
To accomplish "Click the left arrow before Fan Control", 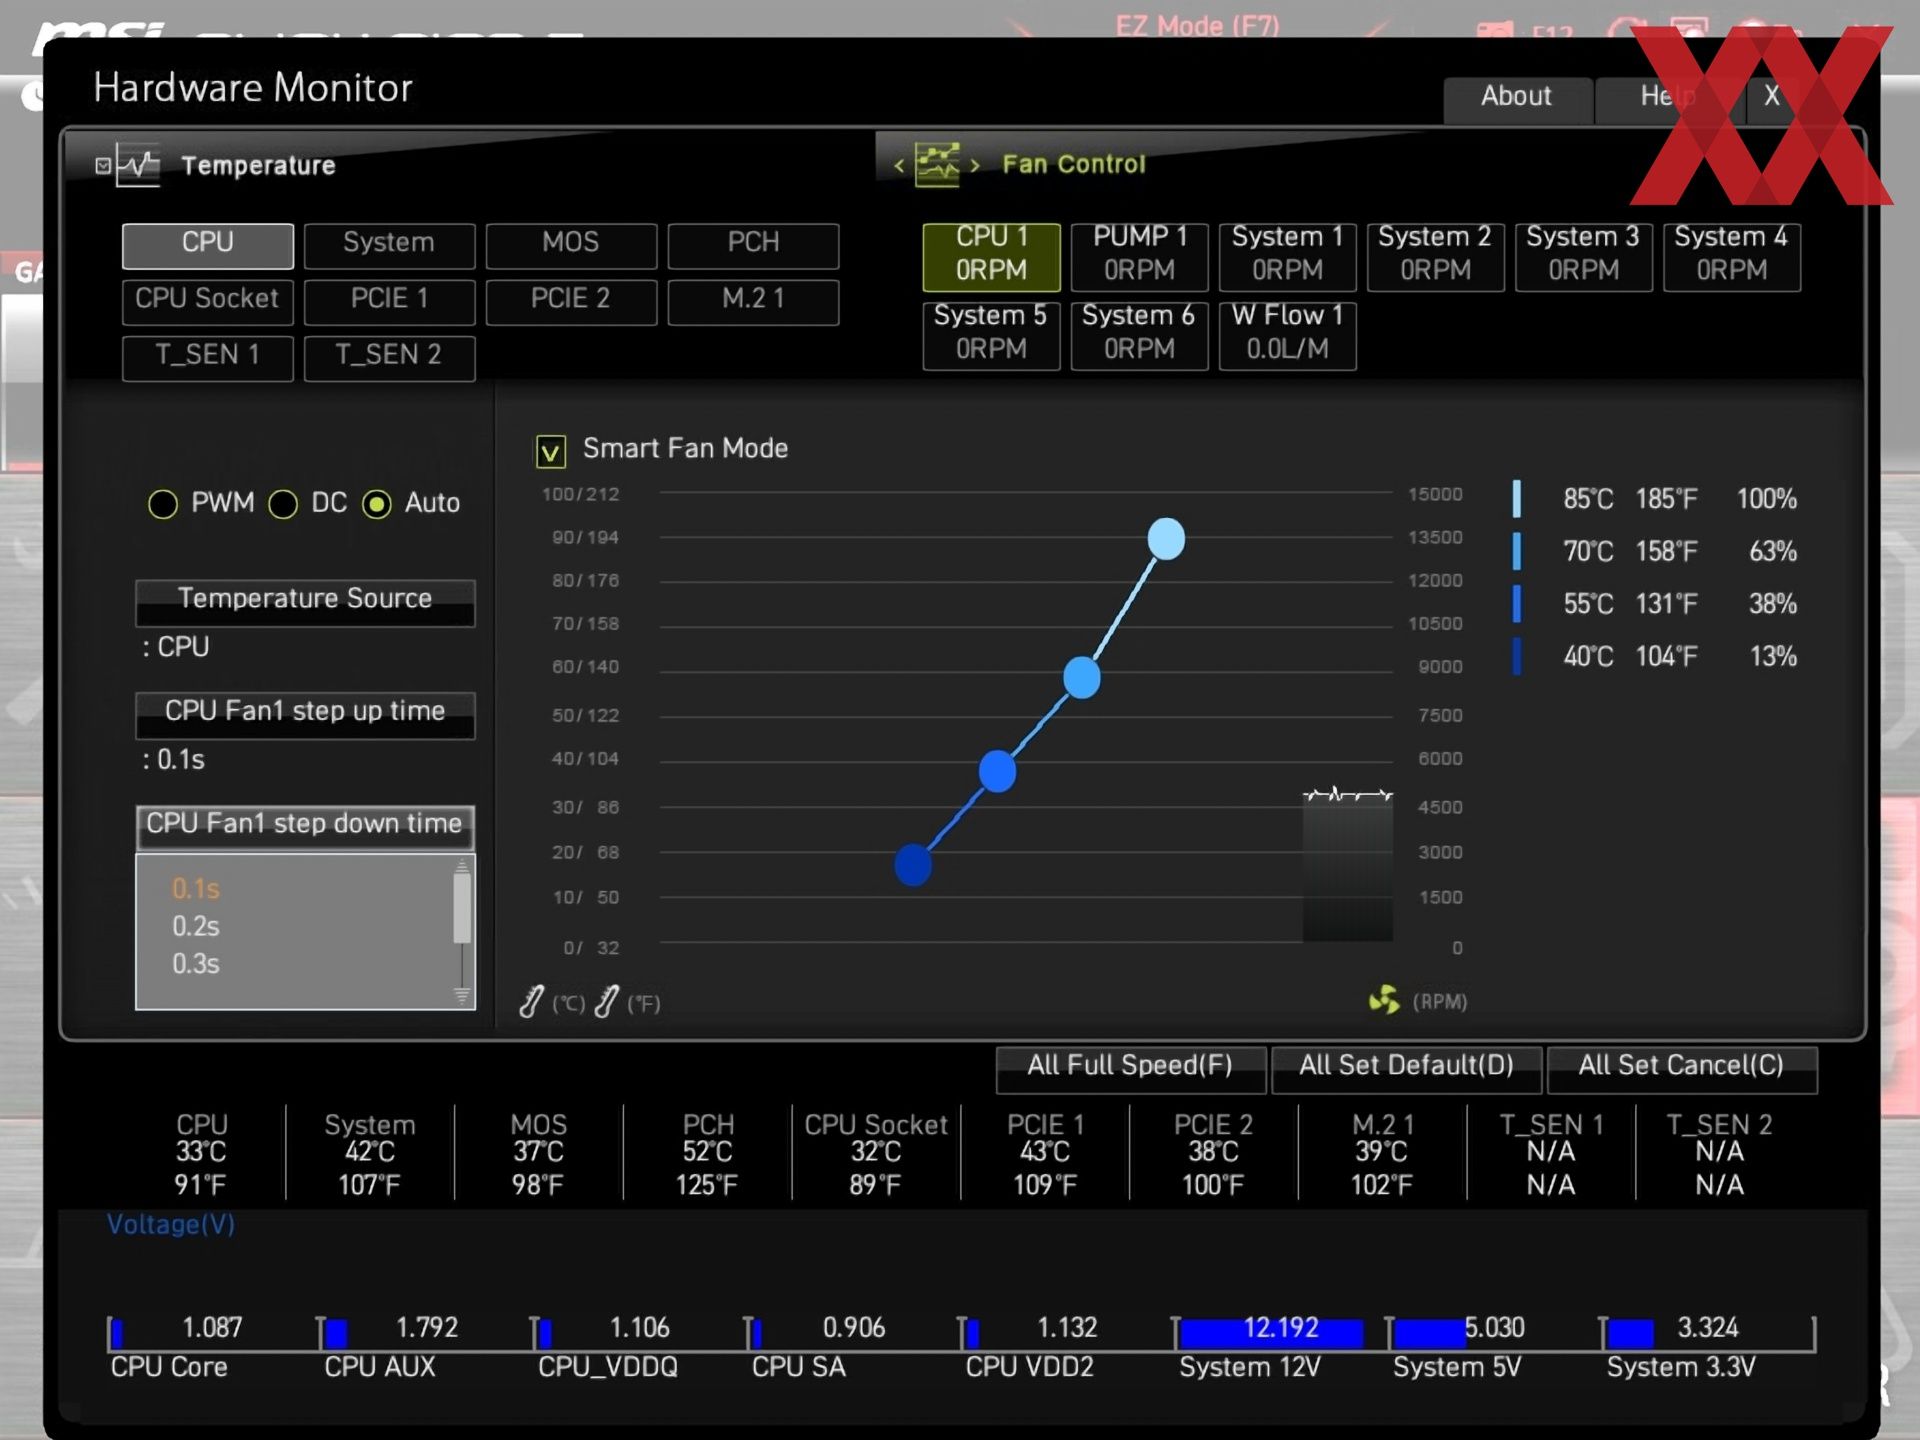I will pyautogui.click(x=899, y=165).
